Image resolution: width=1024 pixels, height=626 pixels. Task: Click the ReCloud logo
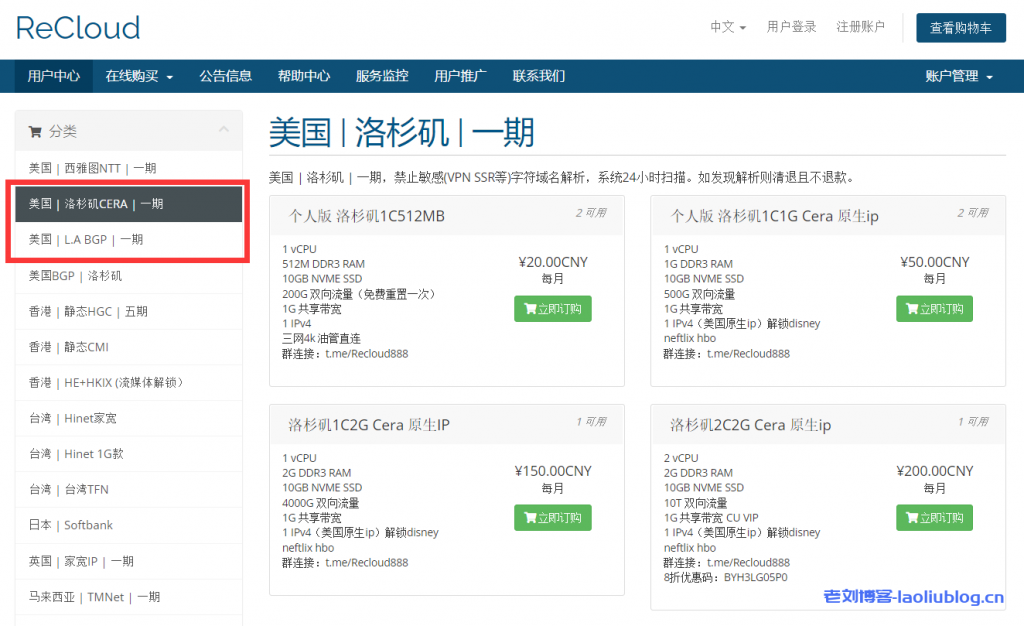(77, 29)
